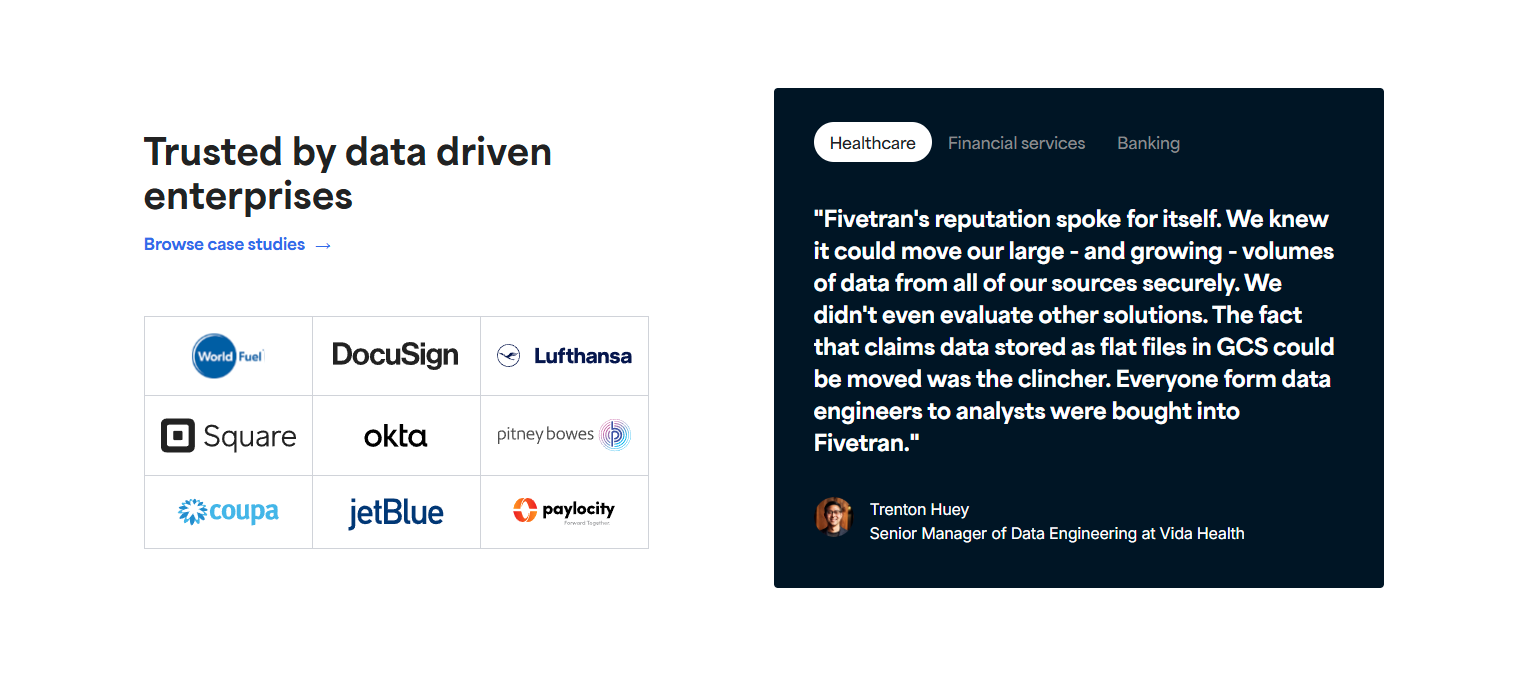Viewport: 1527px width, 676px height.
Task: Click Trenton Huey's profile photo
Action: pos(833,519)
